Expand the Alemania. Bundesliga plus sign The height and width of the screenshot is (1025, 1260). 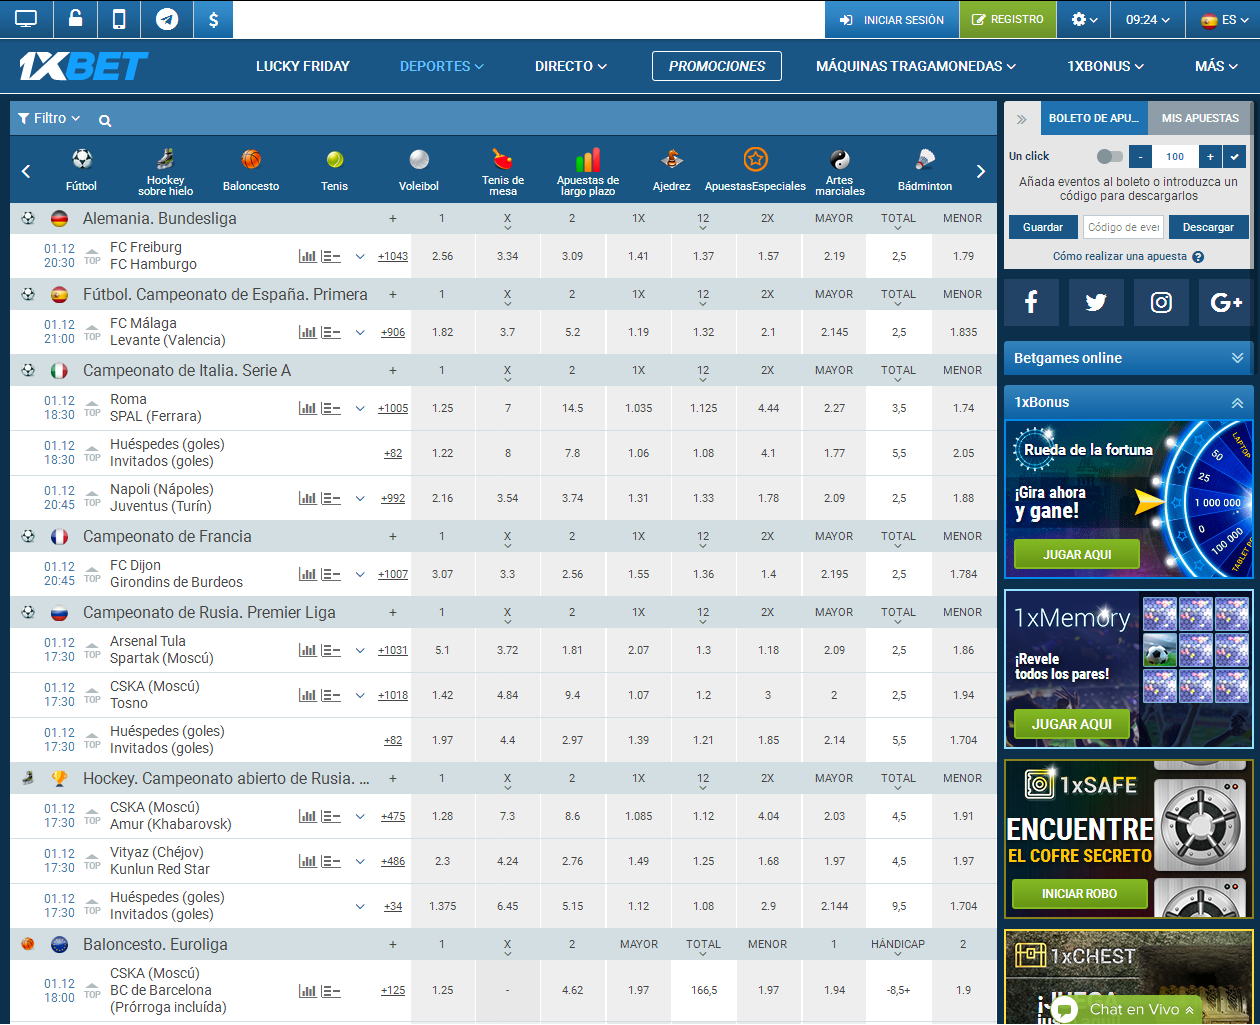point(393,218)
